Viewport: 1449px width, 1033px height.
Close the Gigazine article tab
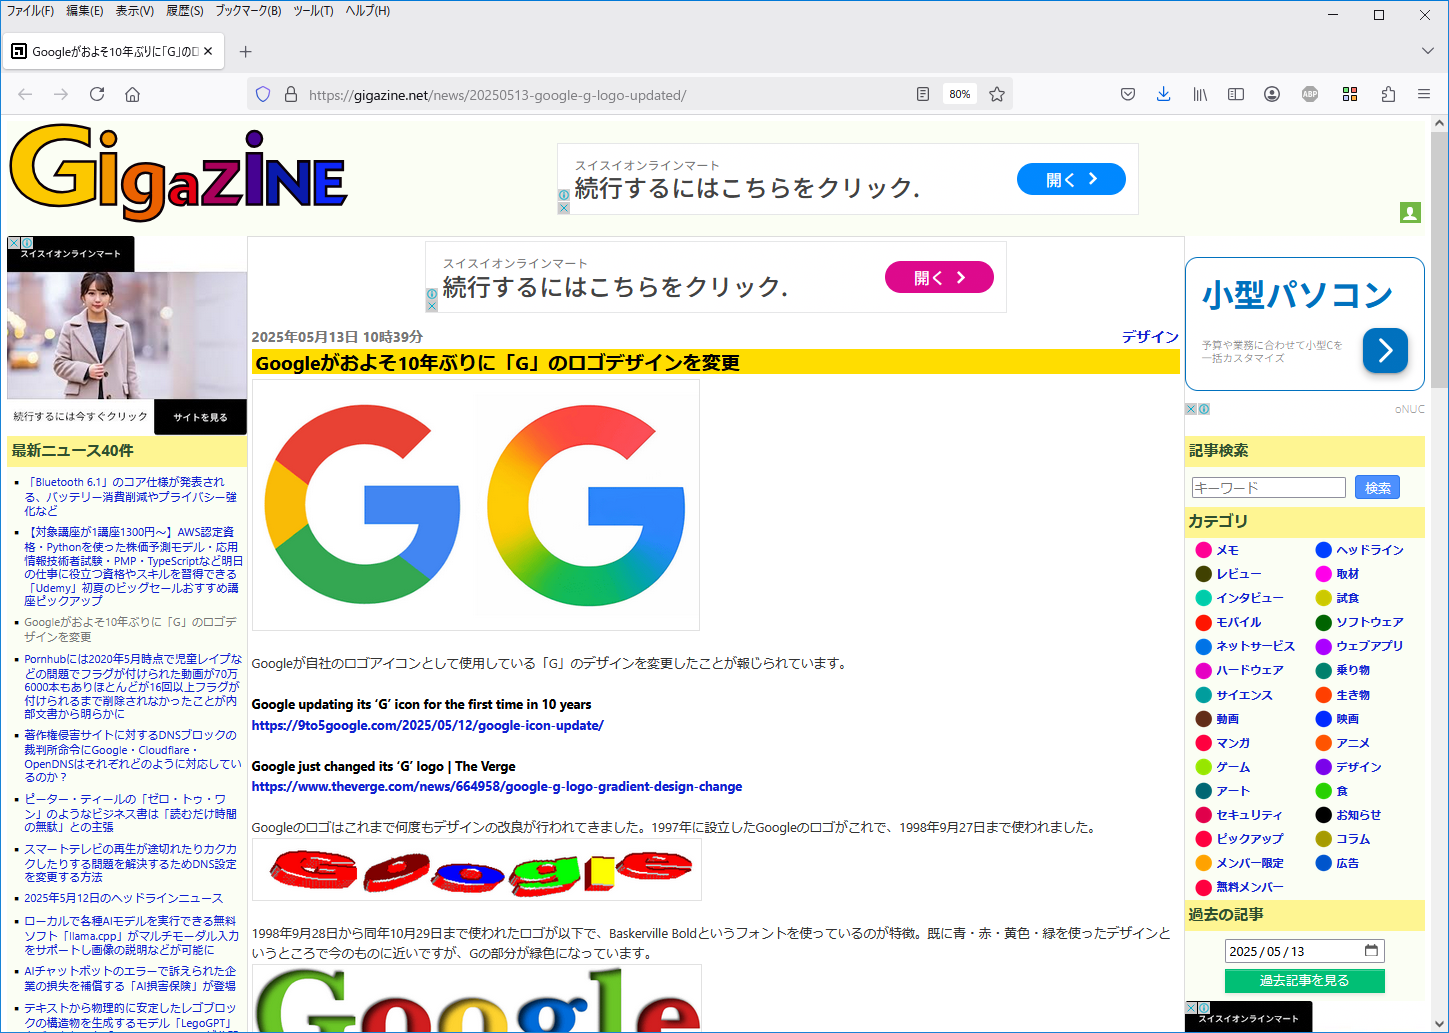(x=208, y=51)
